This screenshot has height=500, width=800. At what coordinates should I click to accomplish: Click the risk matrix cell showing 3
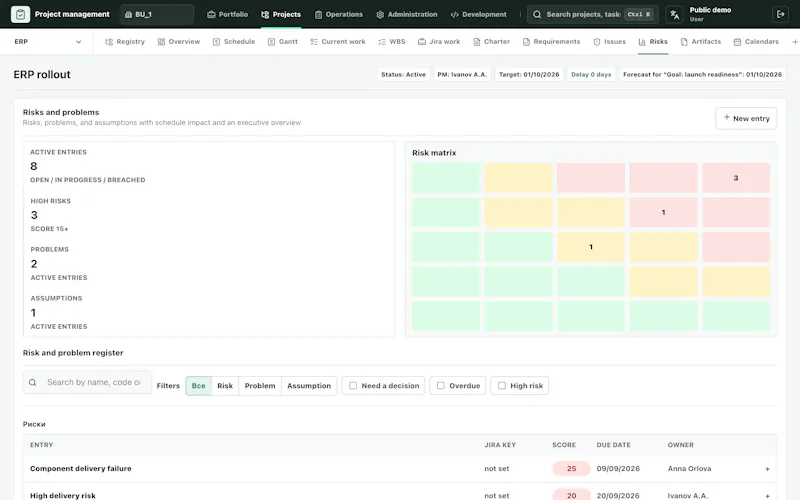[736, 178]
